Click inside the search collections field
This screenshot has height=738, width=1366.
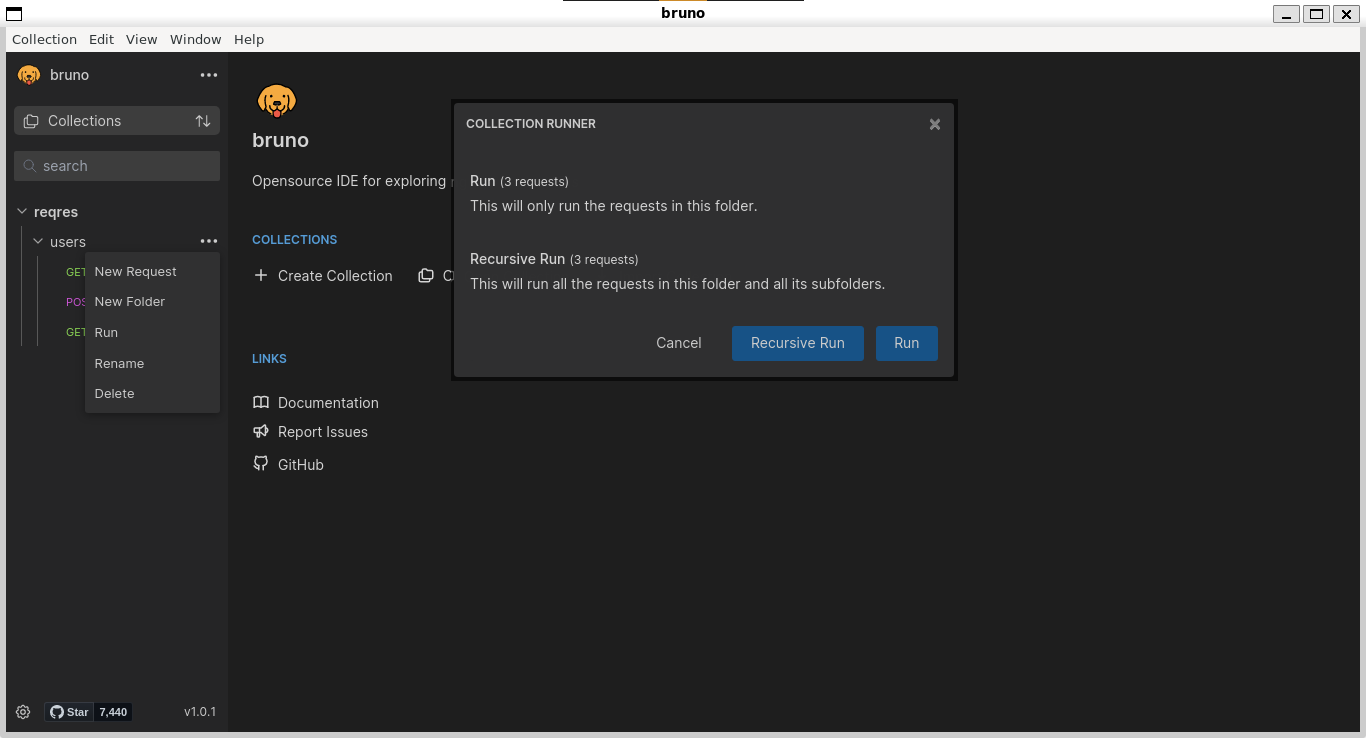pos(116,165)
